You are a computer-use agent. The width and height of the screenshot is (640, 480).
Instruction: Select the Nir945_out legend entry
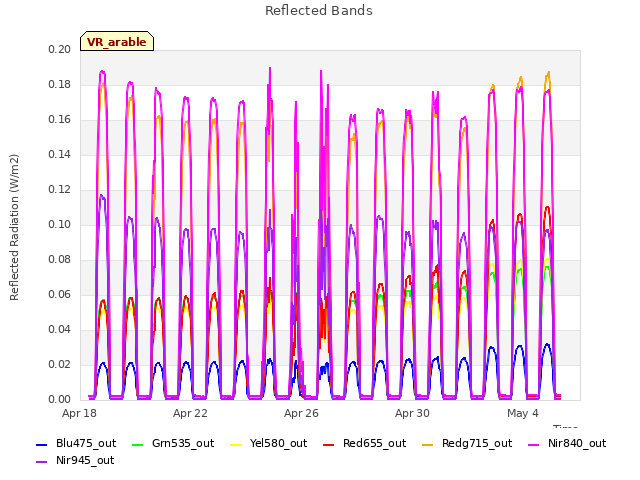(x=75, y=461)
